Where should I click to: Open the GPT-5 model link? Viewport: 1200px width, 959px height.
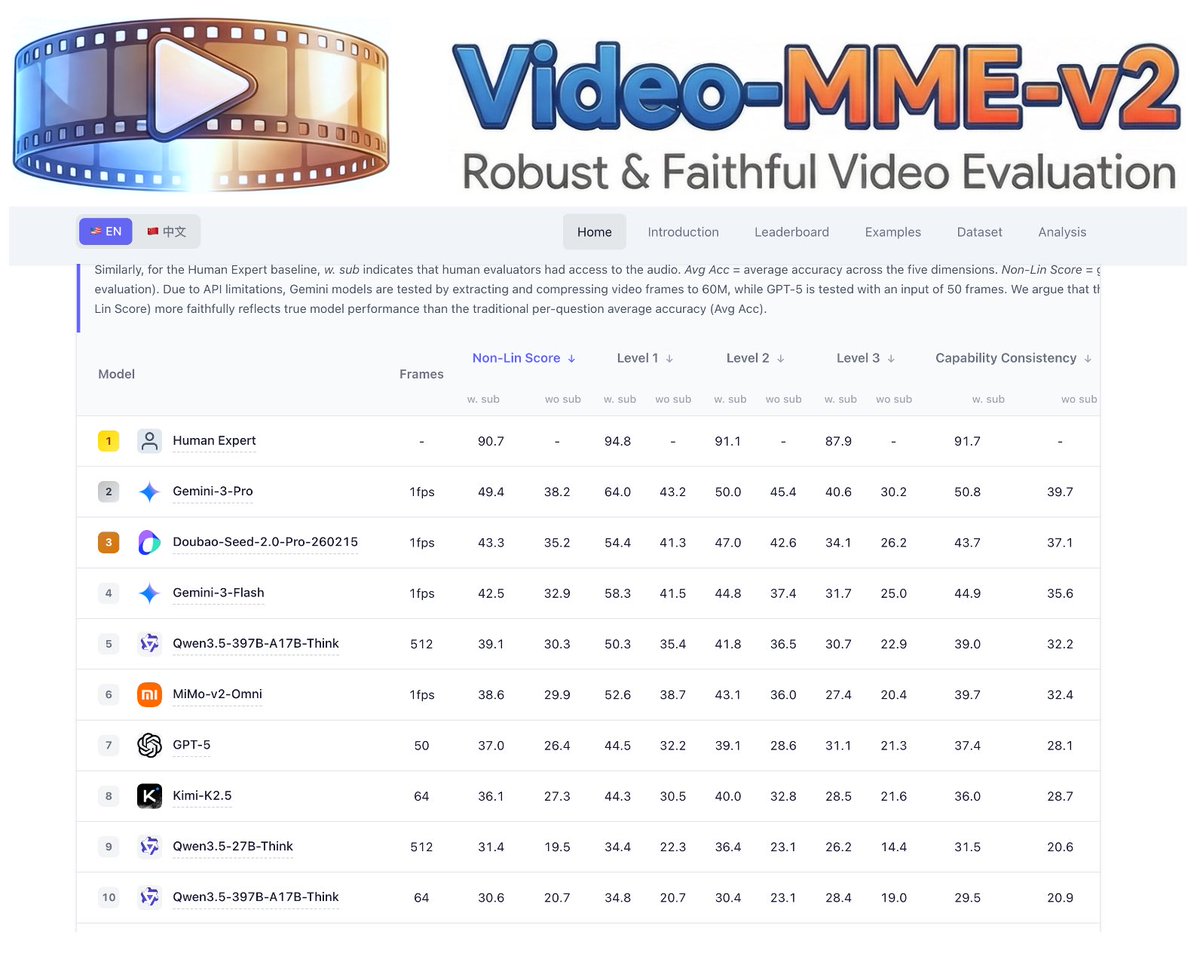191,745
